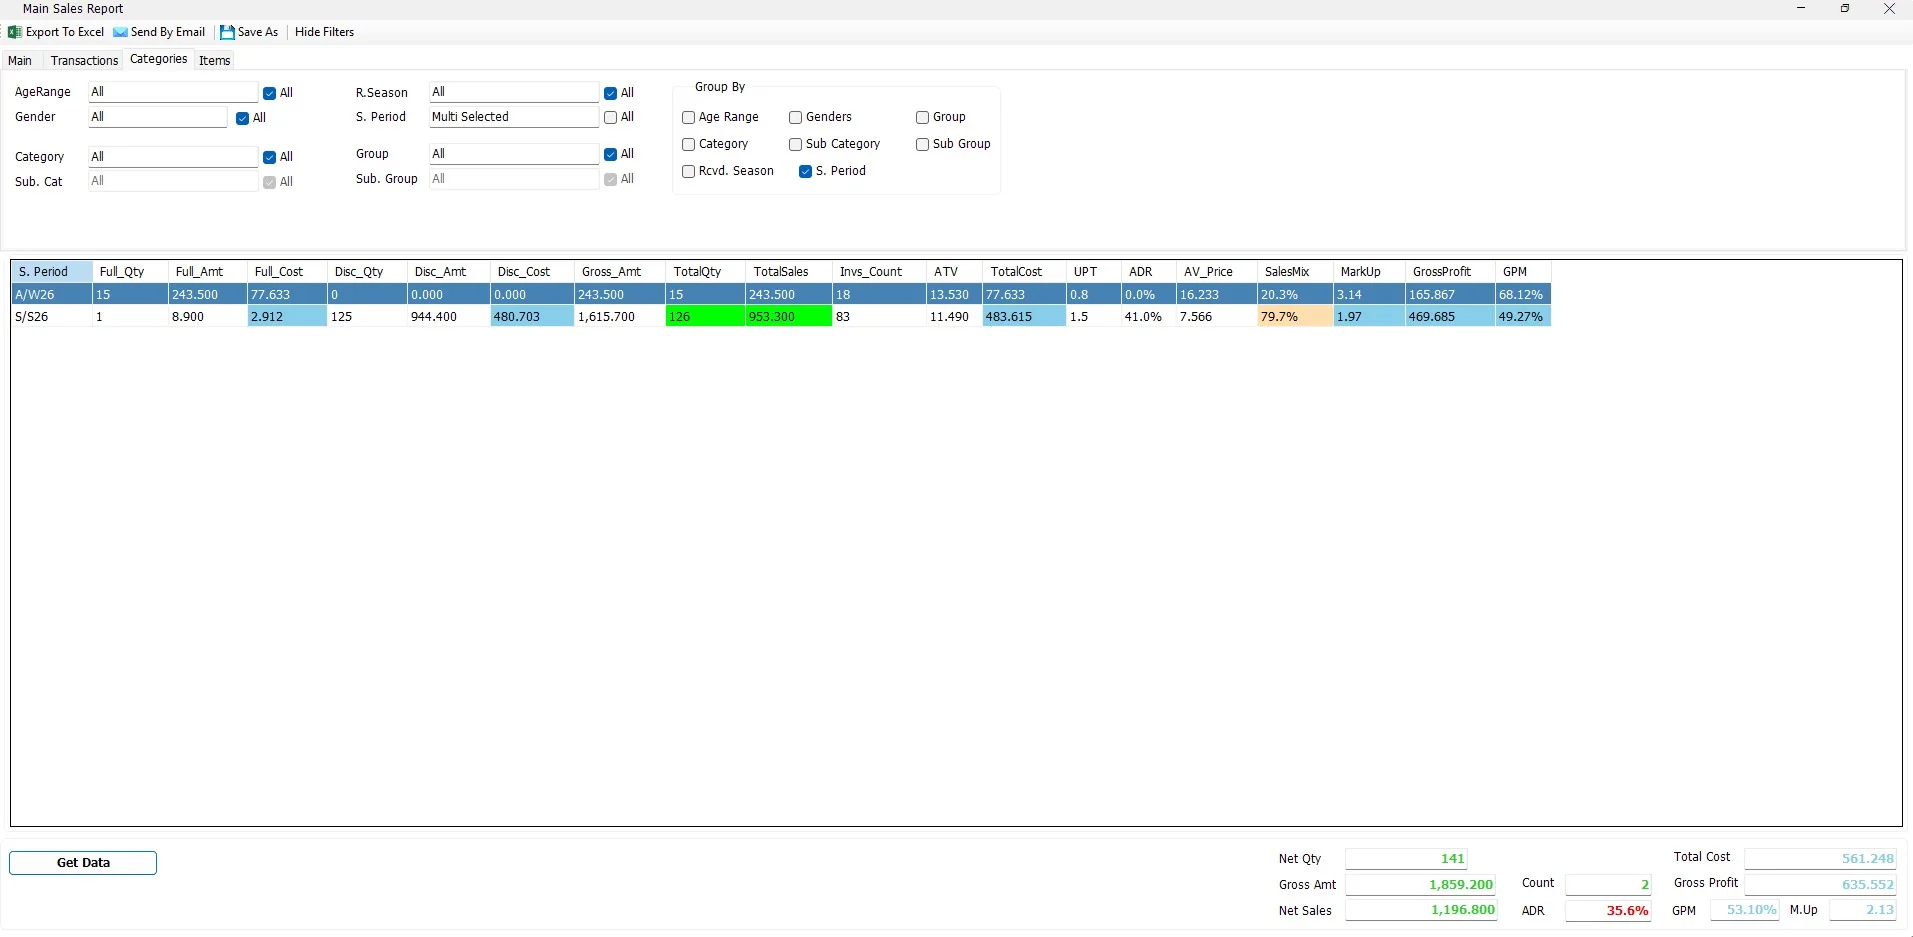Viewport: 1913px width, 937px height.
Task: Uncheck Group By S. Period
Action: 805,171
